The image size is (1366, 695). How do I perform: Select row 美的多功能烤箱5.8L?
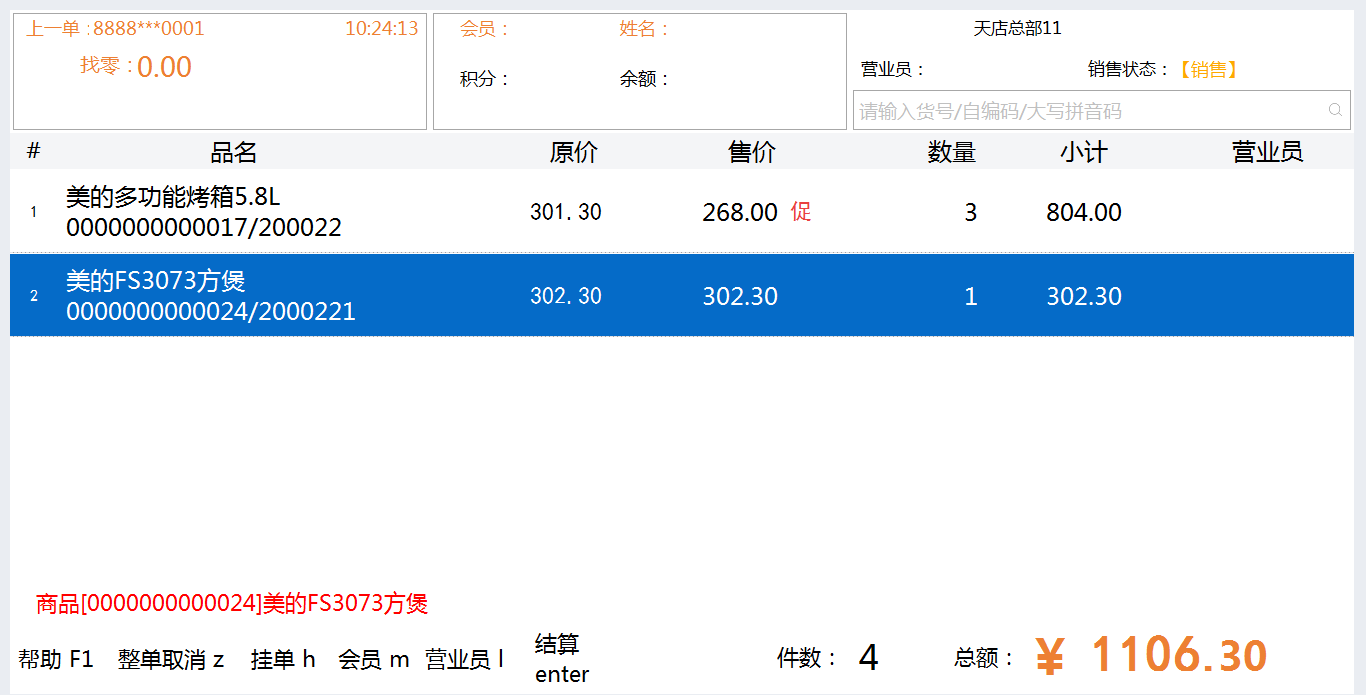682,211
